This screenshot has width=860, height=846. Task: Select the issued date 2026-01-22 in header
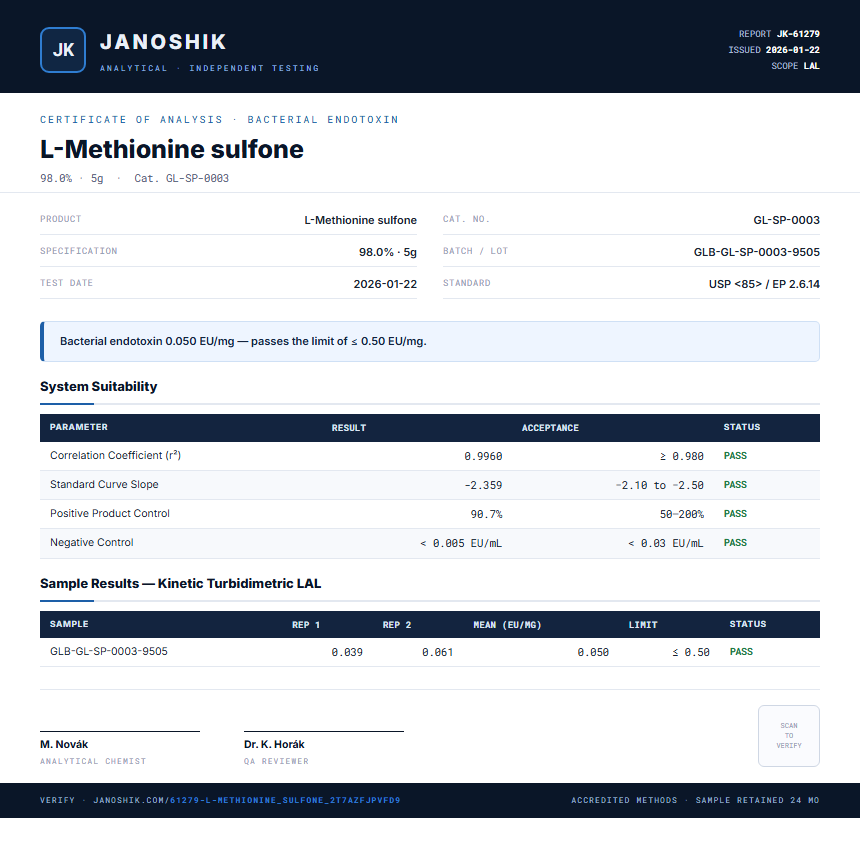tap(793, 50)
